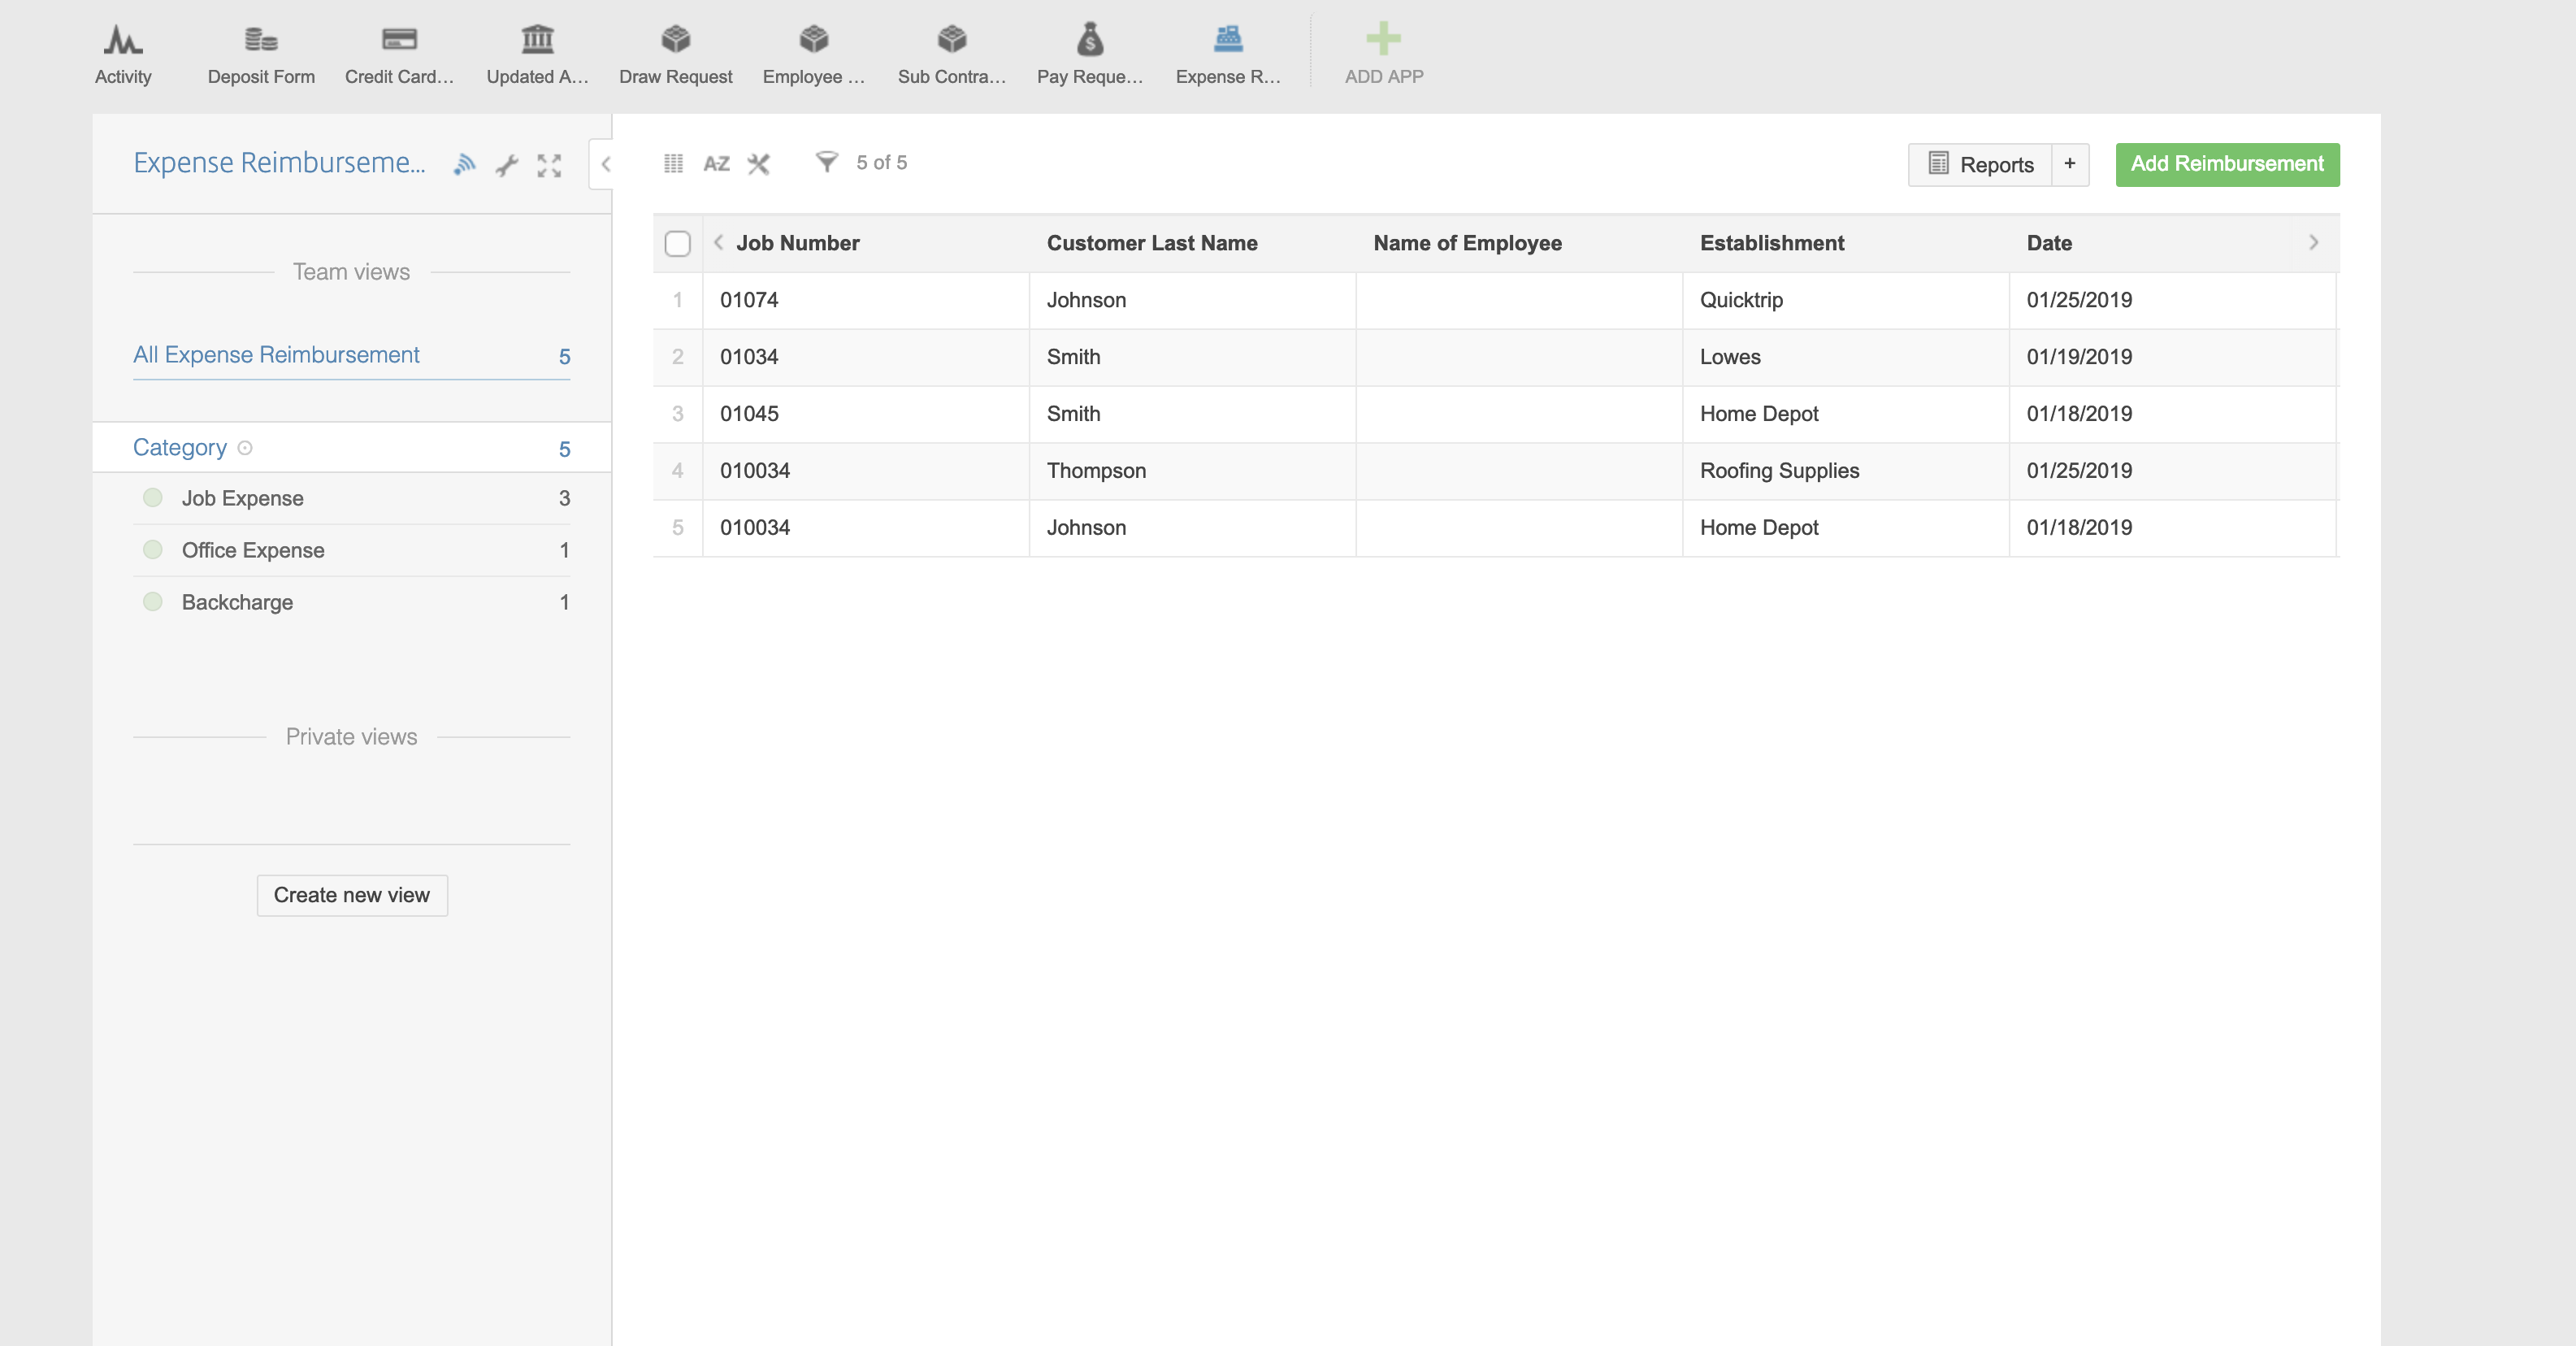Filter by Backcharge category
The height and width of the screenshot is (1346, 2576).
tap(237, 602)
